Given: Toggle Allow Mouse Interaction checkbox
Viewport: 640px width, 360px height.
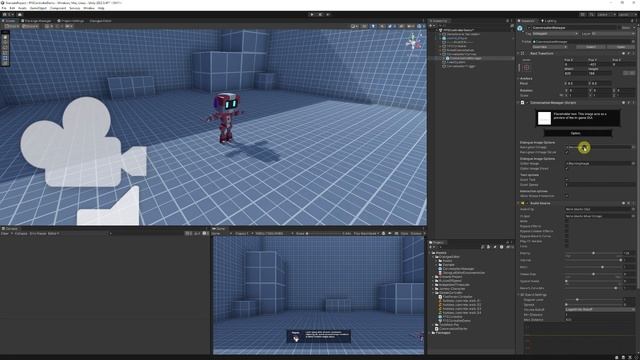Looking at the screenshot, I should coord(567,196).
